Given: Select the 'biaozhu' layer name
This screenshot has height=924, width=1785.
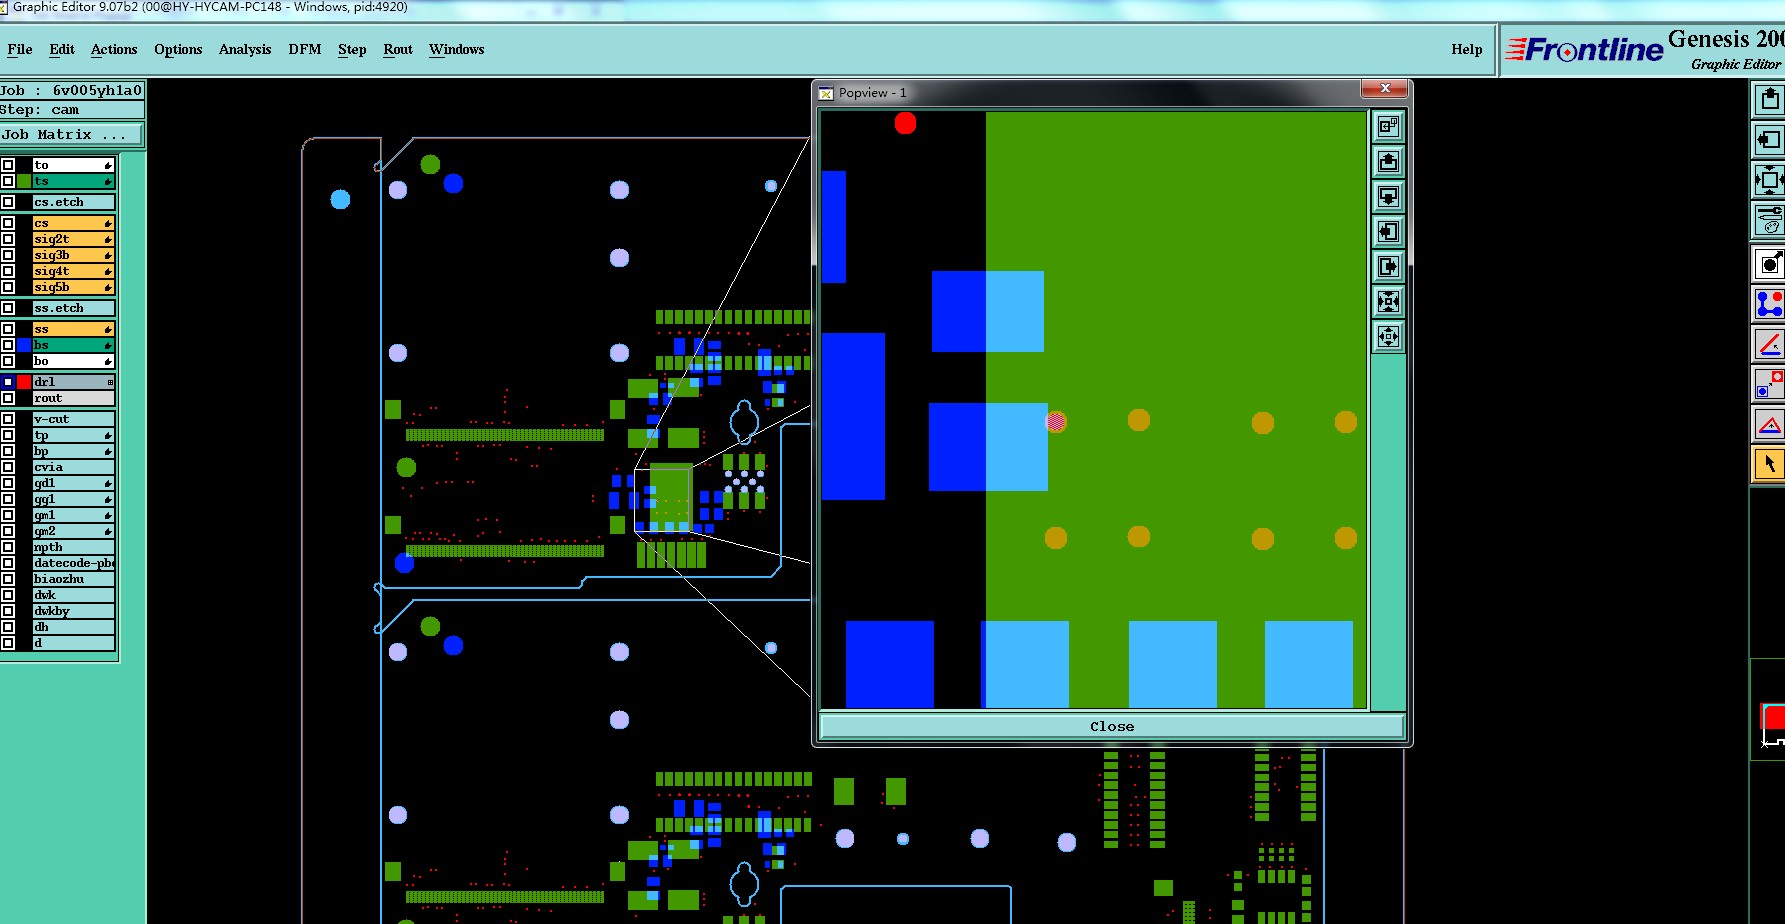Looking at the screenshot, I should tap(73, 579).
